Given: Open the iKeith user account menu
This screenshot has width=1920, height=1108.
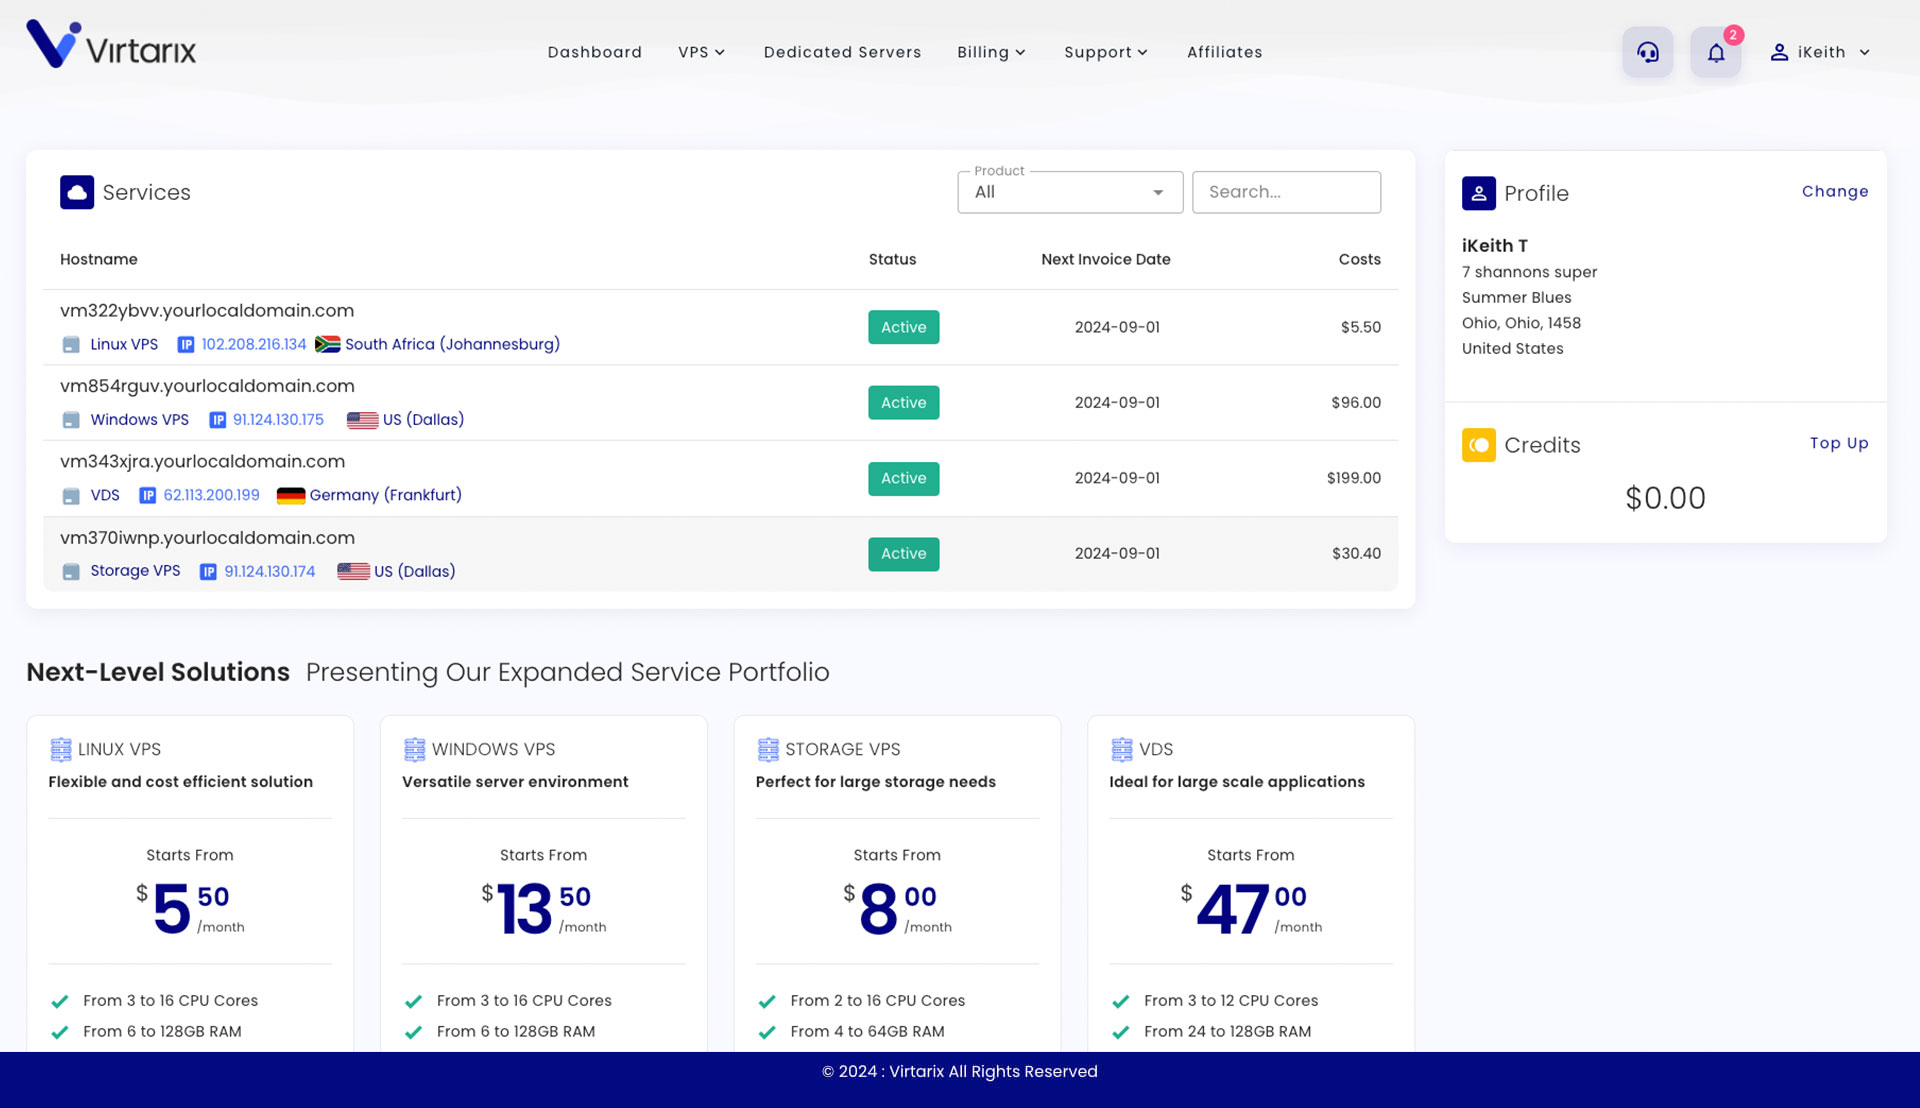Looking at the screenshot, I should (x=1820, y=52).
